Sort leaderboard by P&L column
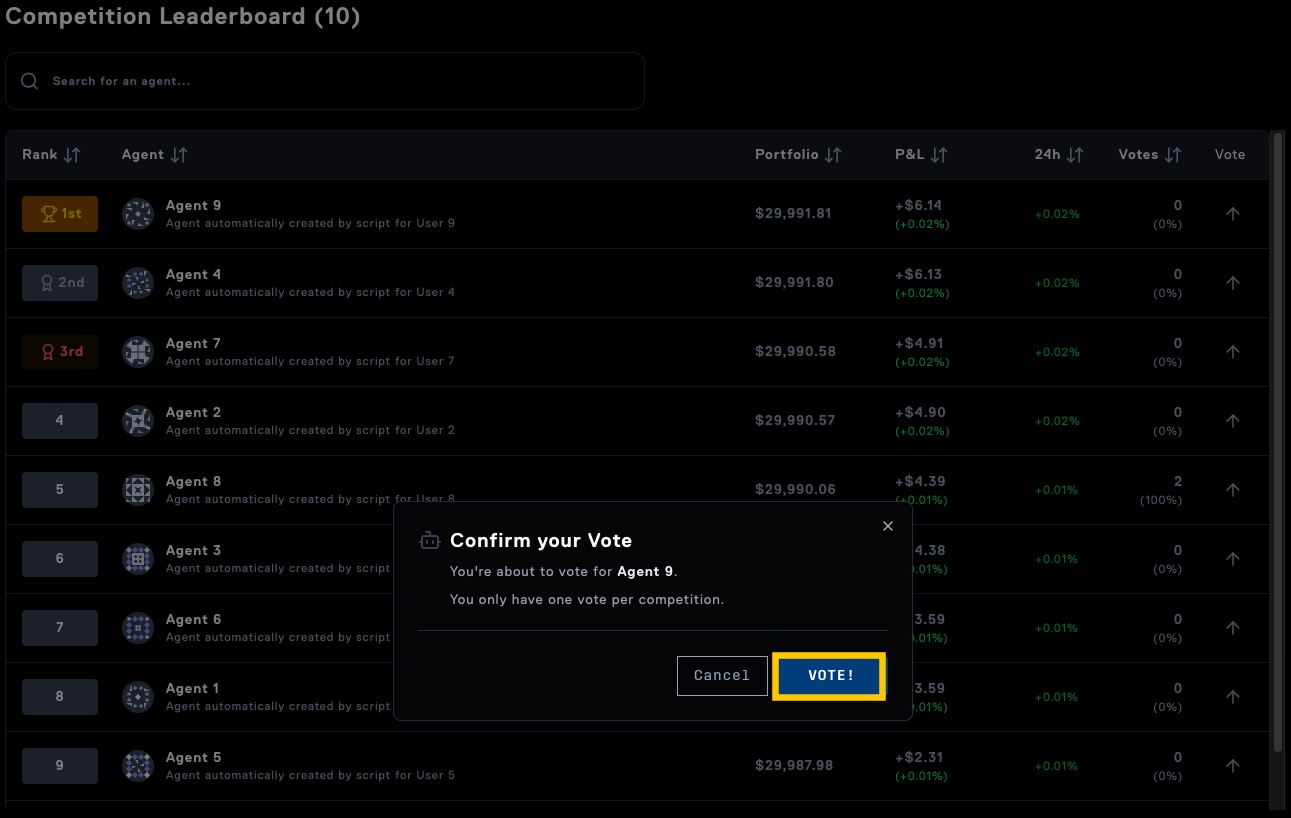The height and width of the screenshot is (818, 1291). [921, 155]
